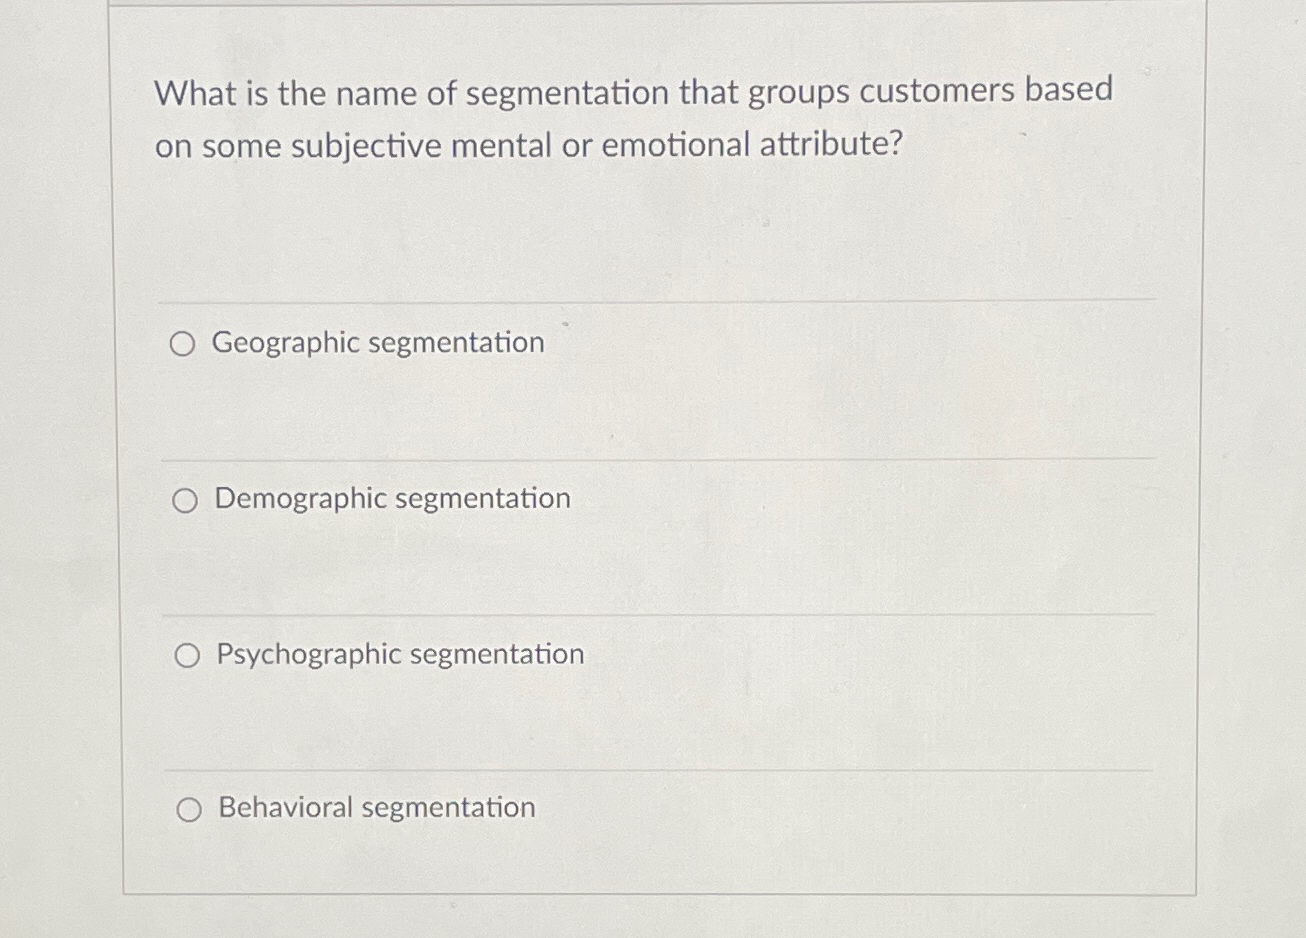This screenshot has height=938, width=1306.
Task: Click the Psychographic segmentation answer text
Action: coord(399,655)
